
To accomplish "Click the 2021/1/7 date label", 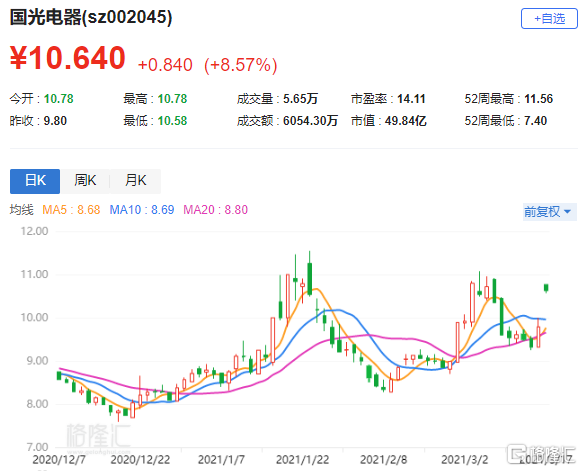I will click(221, 460).
